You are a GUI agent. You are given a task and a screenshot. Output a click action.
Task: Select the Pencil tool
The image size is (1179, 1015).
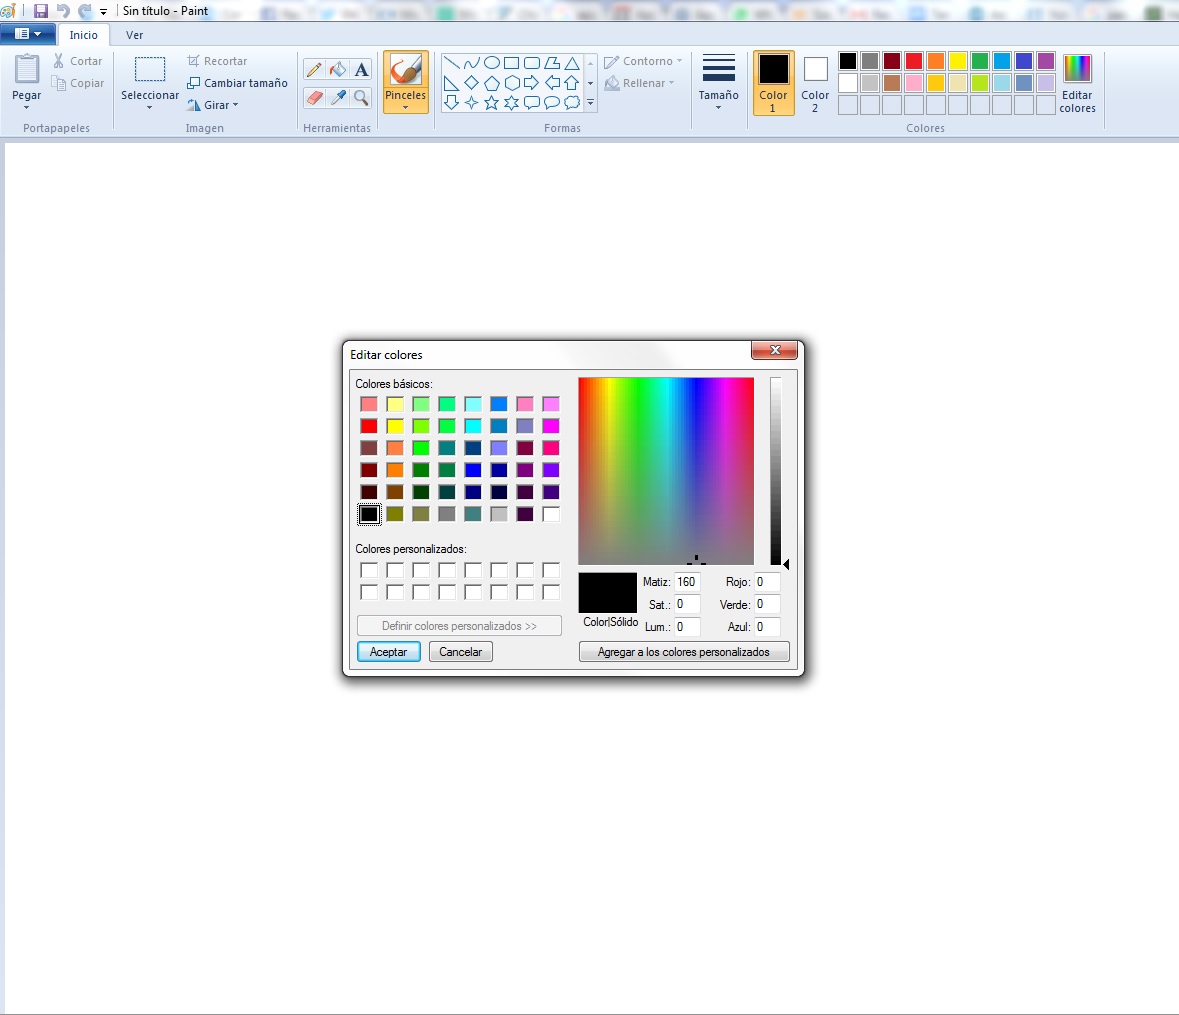pos(314,70)
